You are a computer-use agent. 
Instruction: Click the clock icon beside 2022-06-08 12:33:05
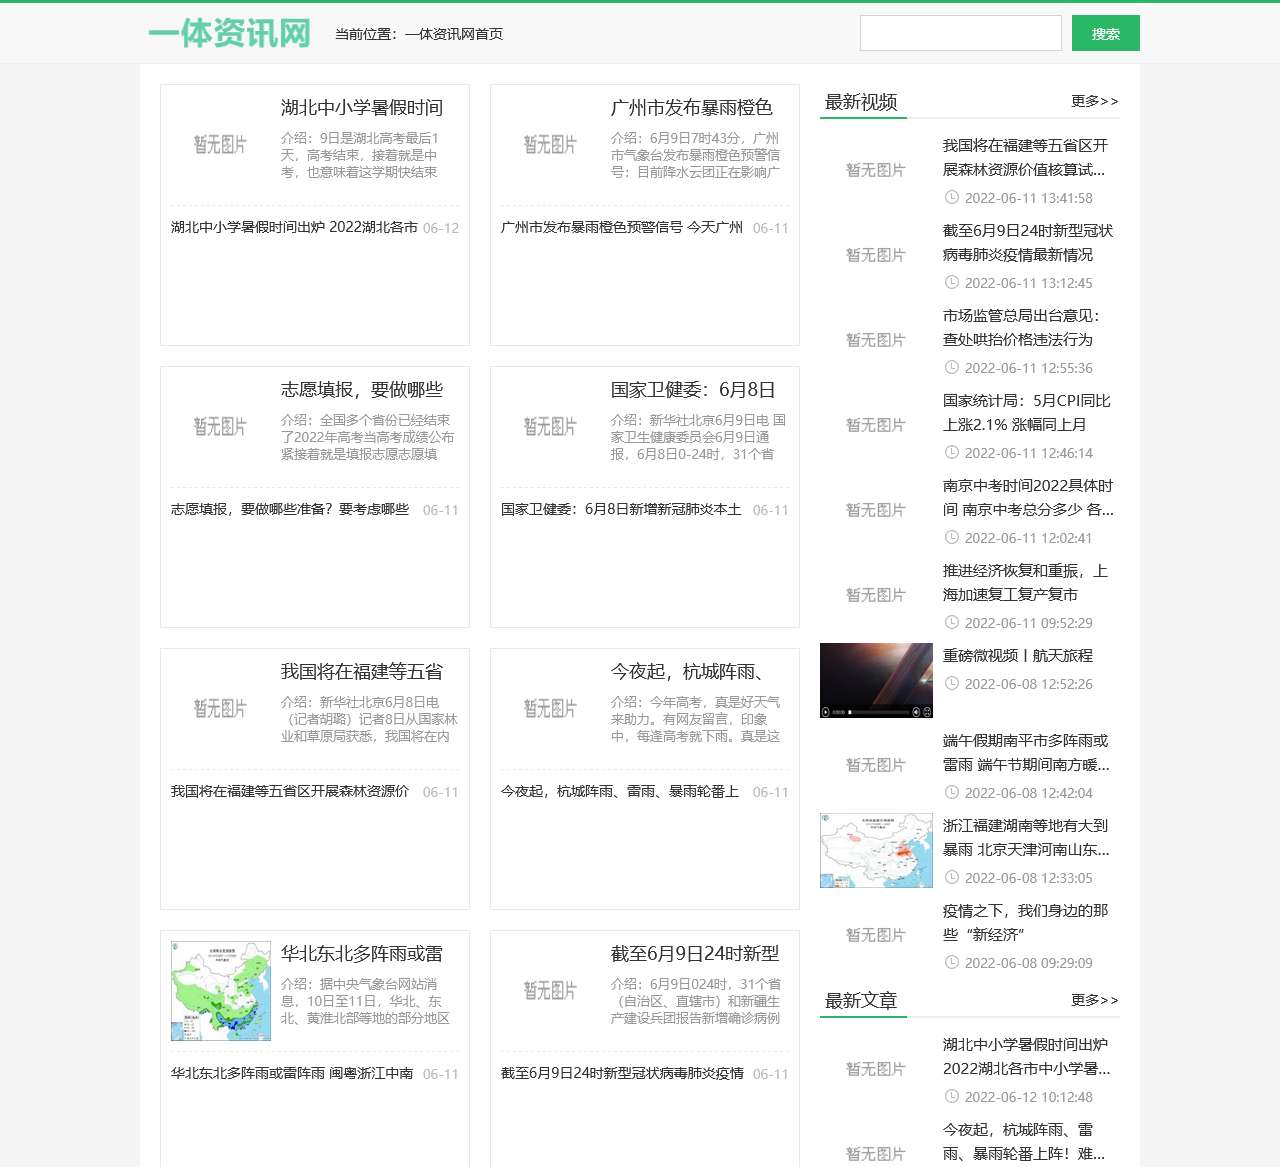coord(952,878)
